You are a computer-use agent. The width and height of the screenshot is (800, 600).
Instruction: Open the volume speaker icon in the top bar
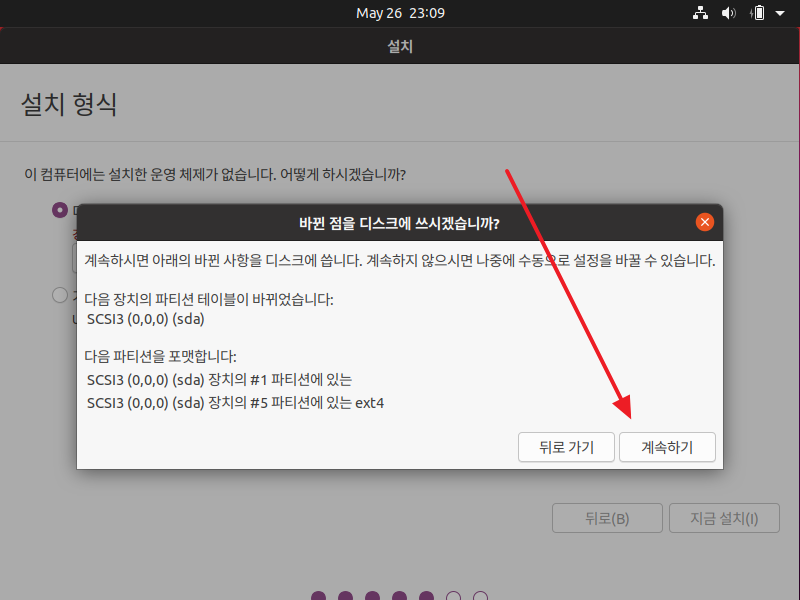click(729, 13)
